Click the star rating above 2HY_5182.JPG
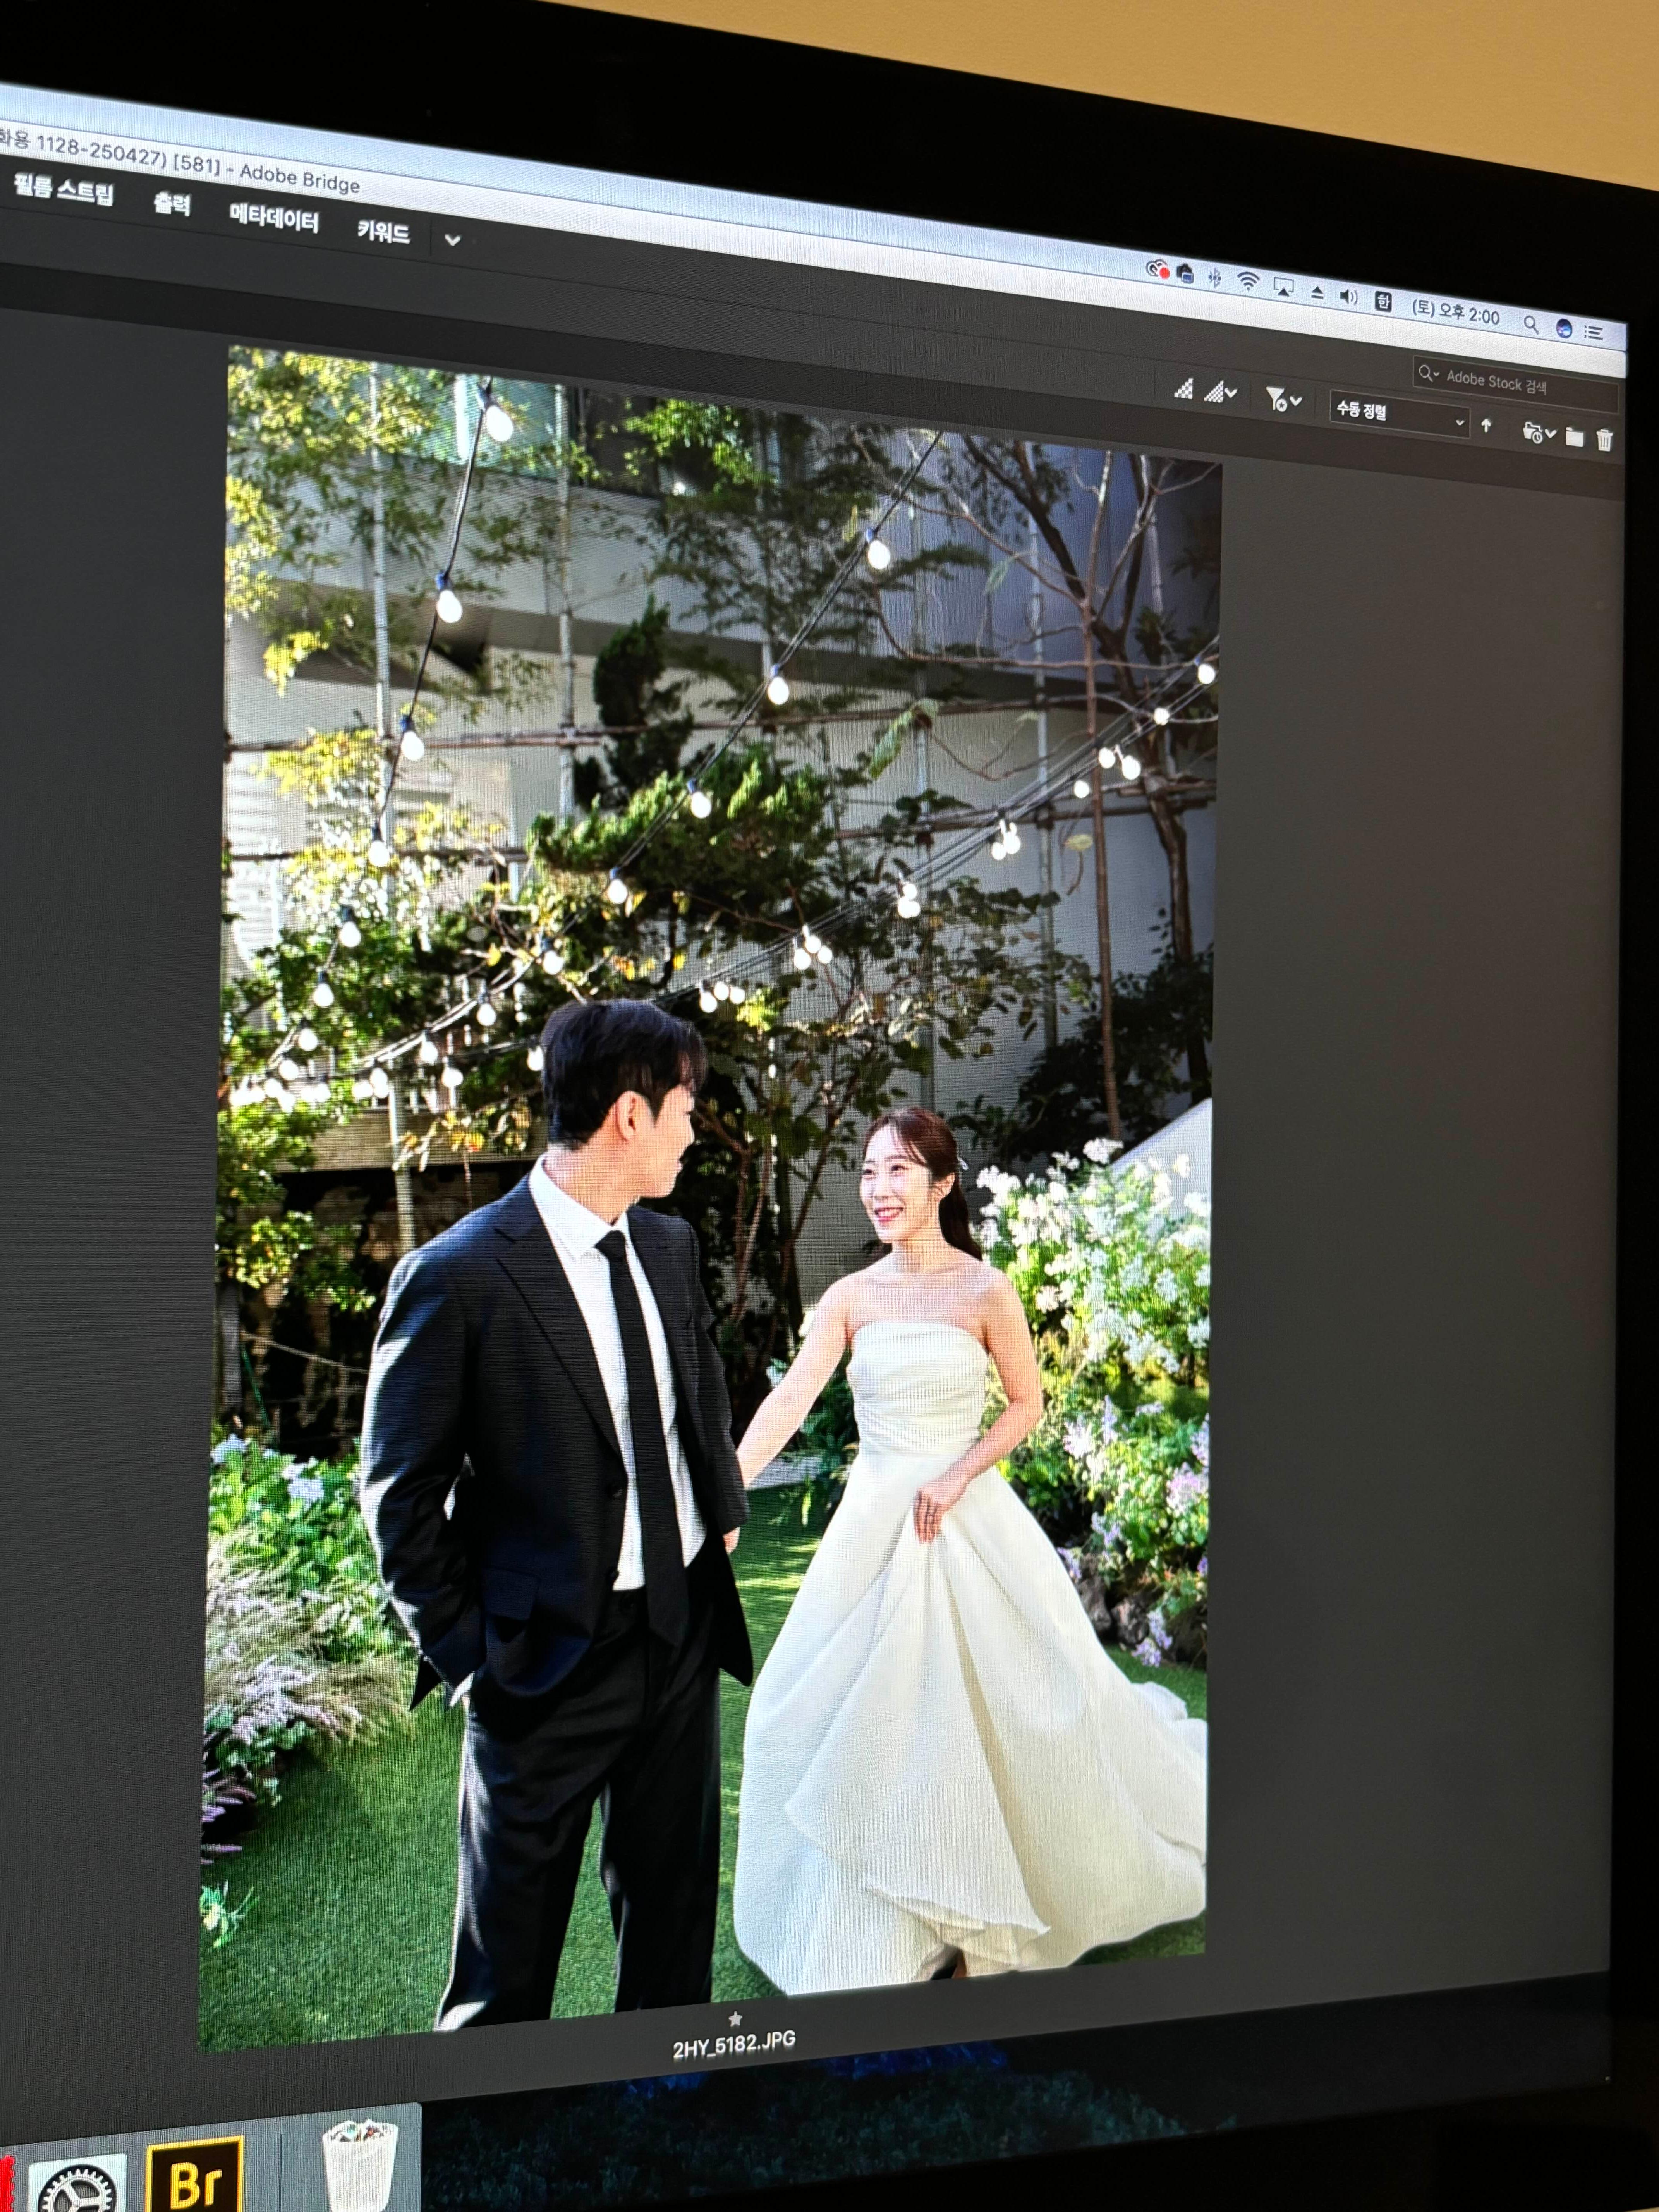Image resolution: width=1659 pixels, height=2212 pixels. click(x=735, y=2019)
